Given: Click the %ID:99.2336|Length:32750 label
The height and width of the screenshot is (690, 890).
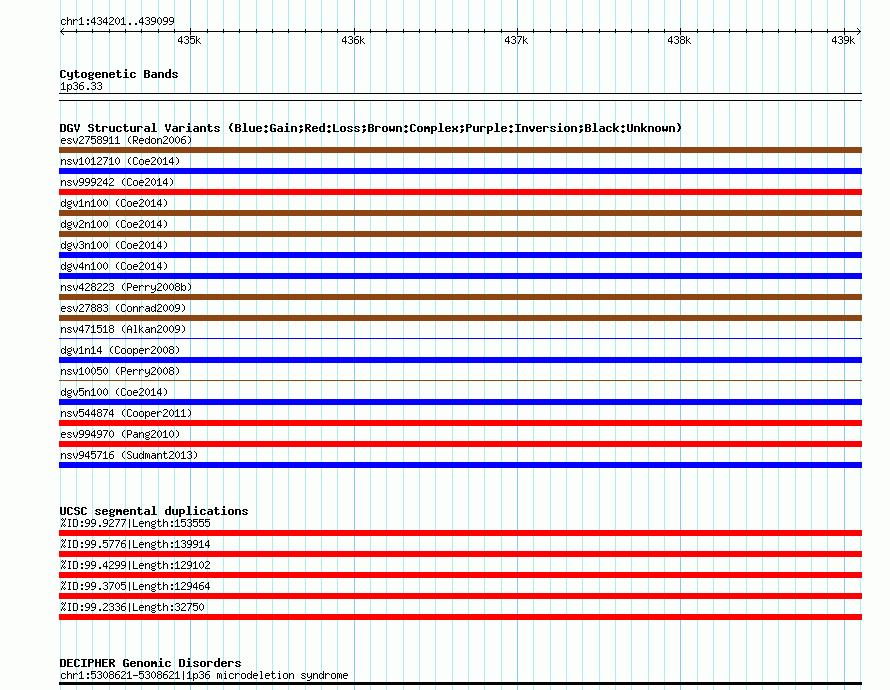Looking at the screenshot, I should [x=132, y=607].
